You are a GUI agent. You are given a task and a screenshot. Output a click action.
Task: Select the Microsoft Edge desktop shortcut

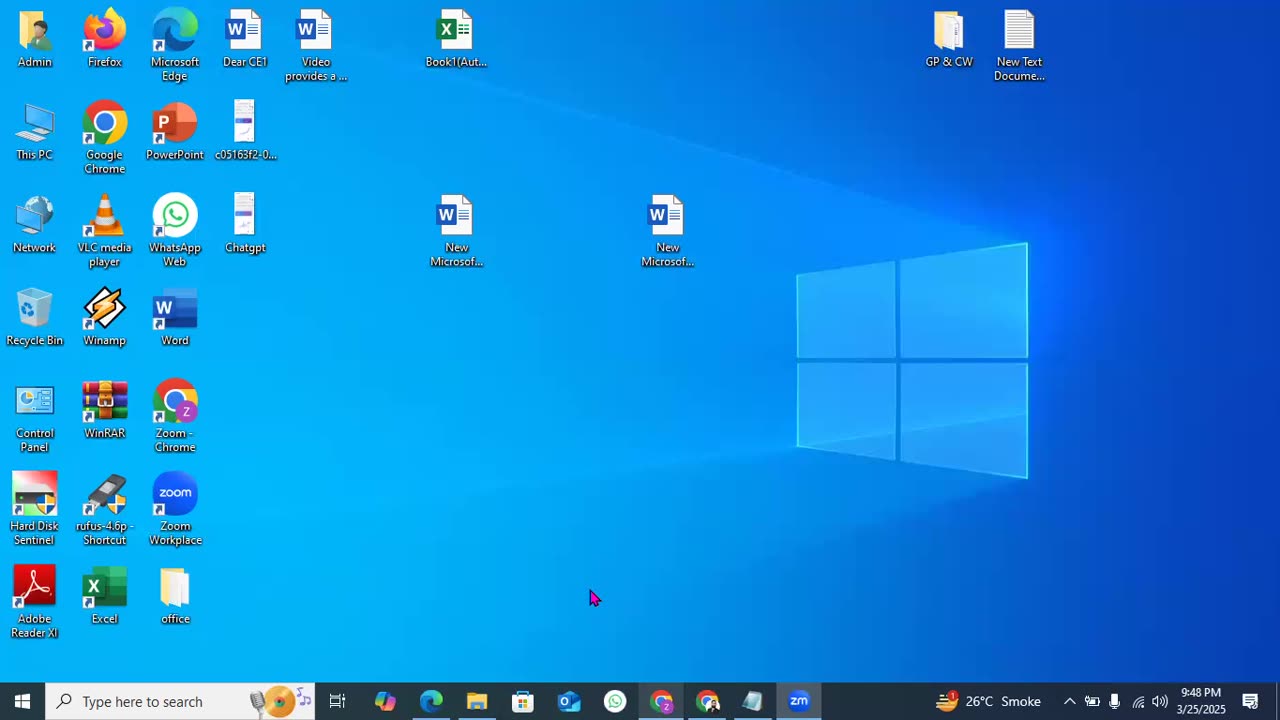click(175, 46)
